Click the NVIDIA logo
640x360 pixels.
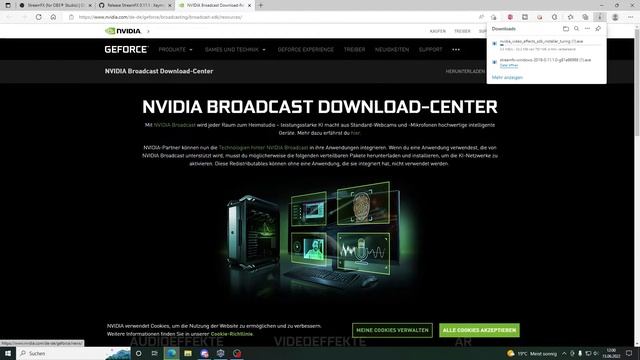123,31
